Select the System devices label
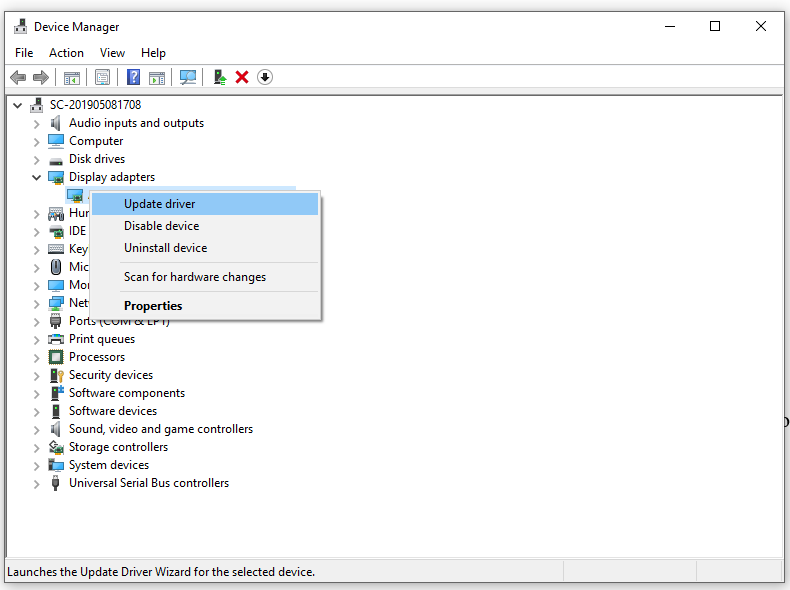The image size is (790, 590). coord(109,465)
